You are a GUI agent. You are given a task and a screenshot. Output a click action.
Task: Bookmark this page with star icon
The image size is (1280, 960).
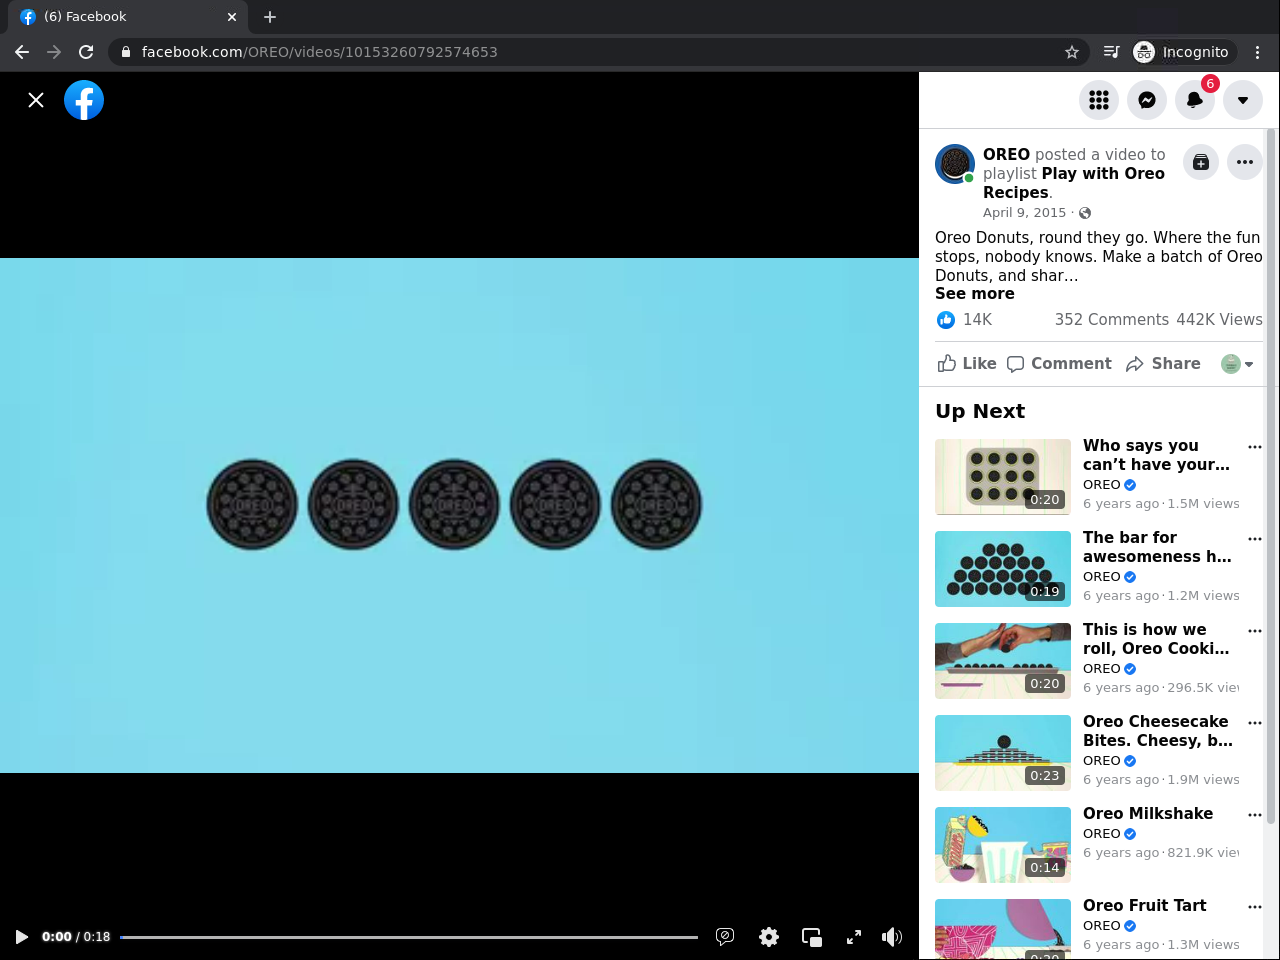(x=1072, y=52)
